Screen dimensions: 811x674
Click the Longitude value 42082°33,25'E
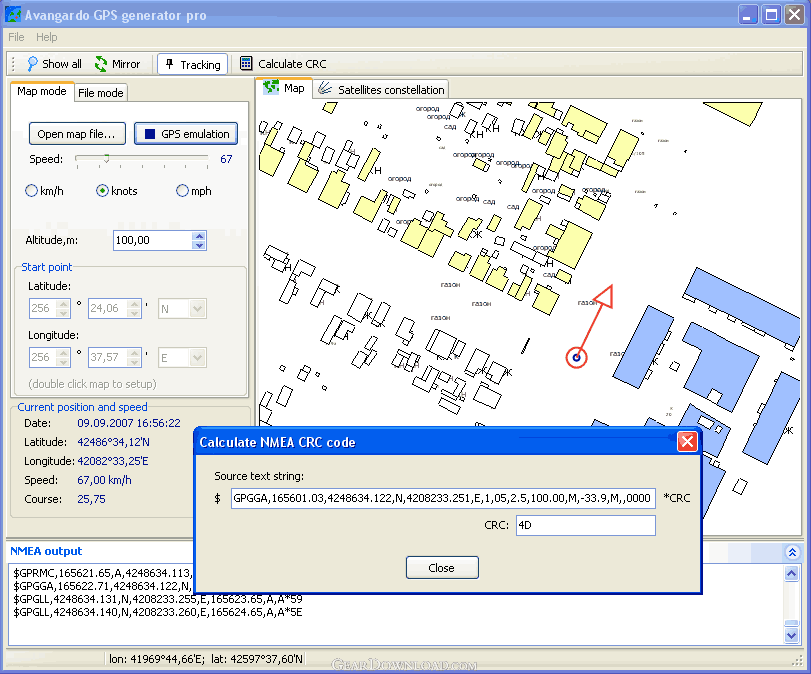point(113,461)
